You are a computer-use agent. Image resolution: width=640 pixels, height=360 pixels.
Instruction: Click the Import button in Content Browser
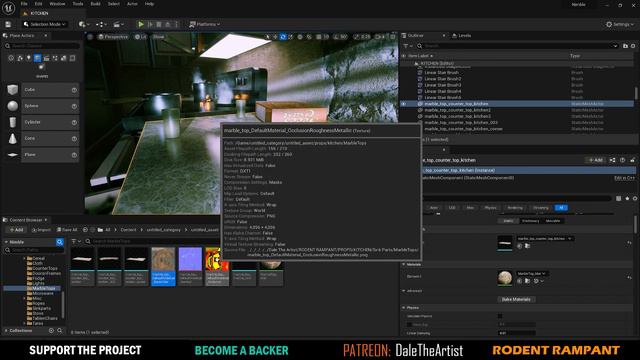click(x=41, y=230)
